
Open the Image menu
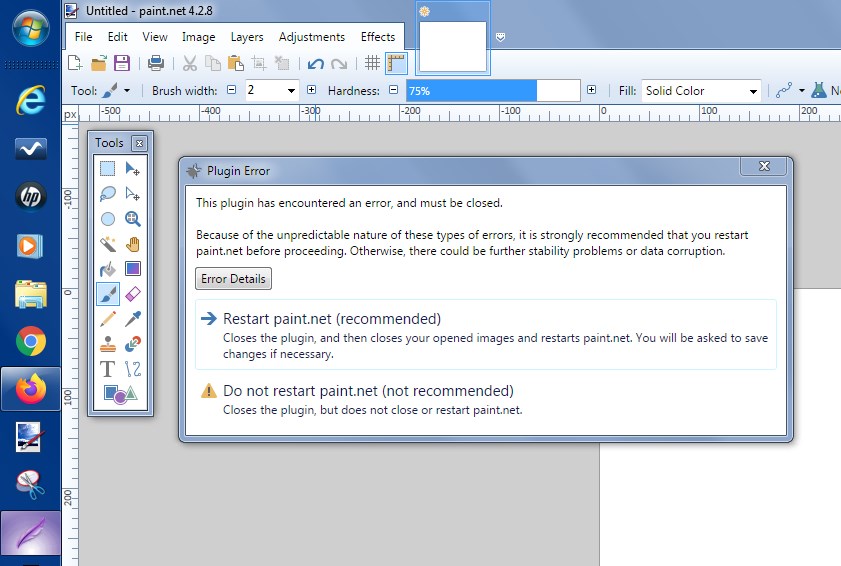pos(198,37)
